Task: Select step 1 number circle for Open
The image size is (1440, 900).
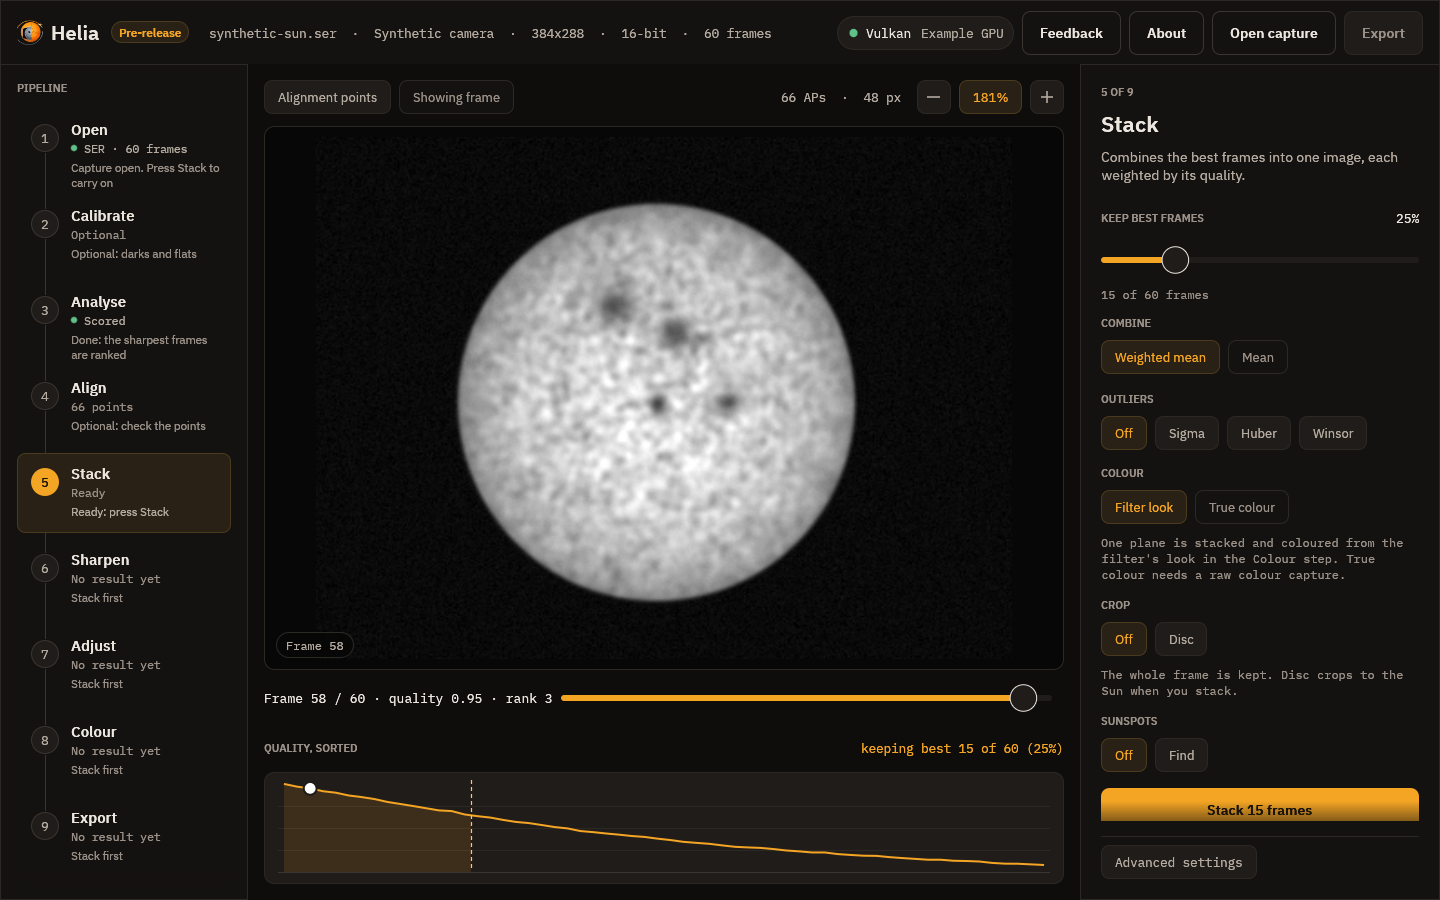Action: point(44,138)
